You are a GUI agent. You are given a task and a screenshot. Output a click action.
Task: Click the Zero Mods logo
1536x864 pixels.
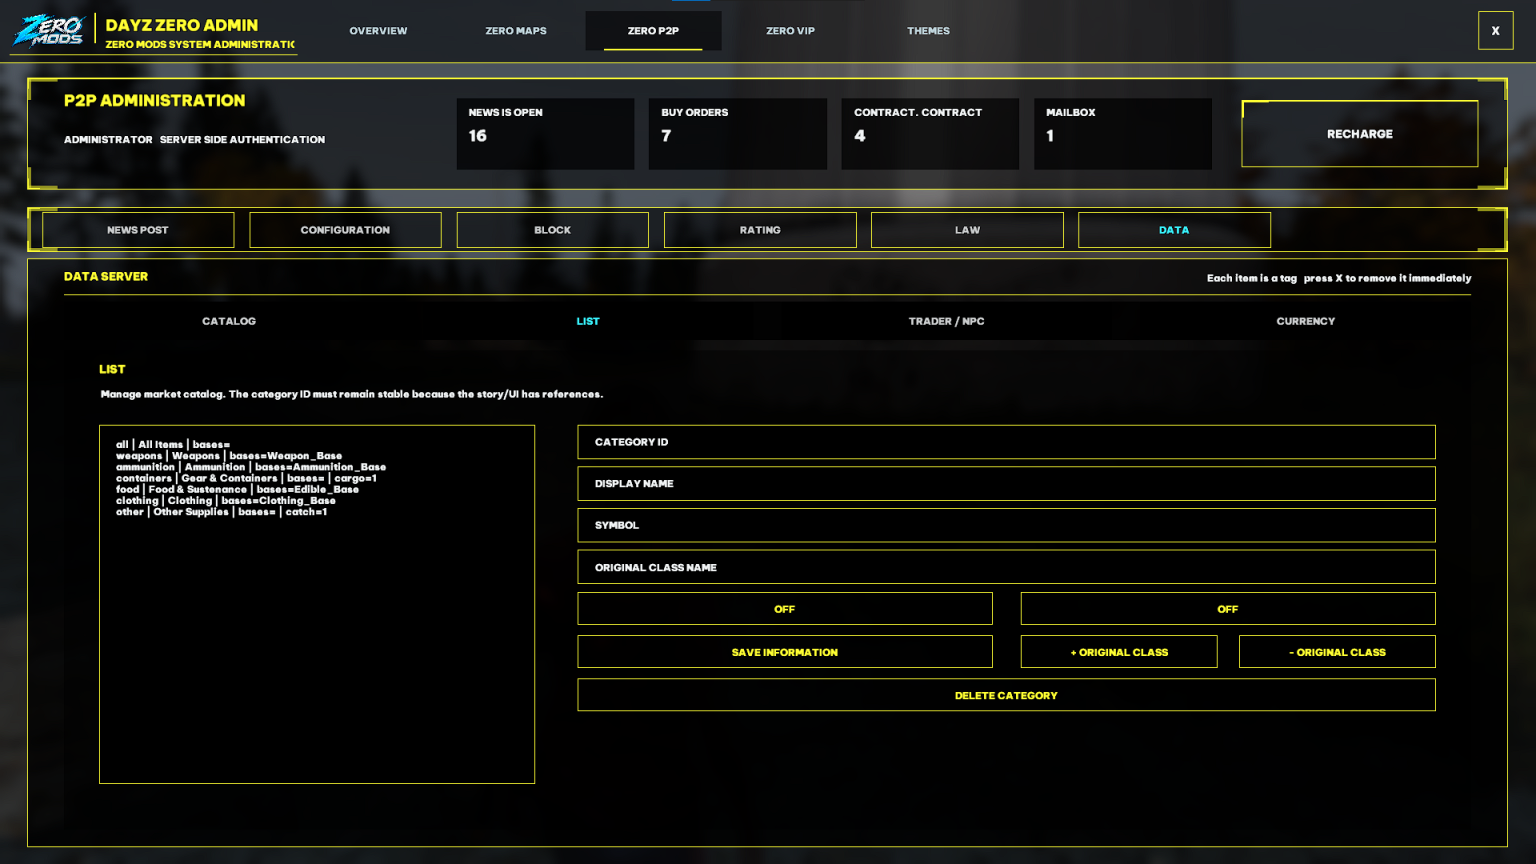coord(48,31)
